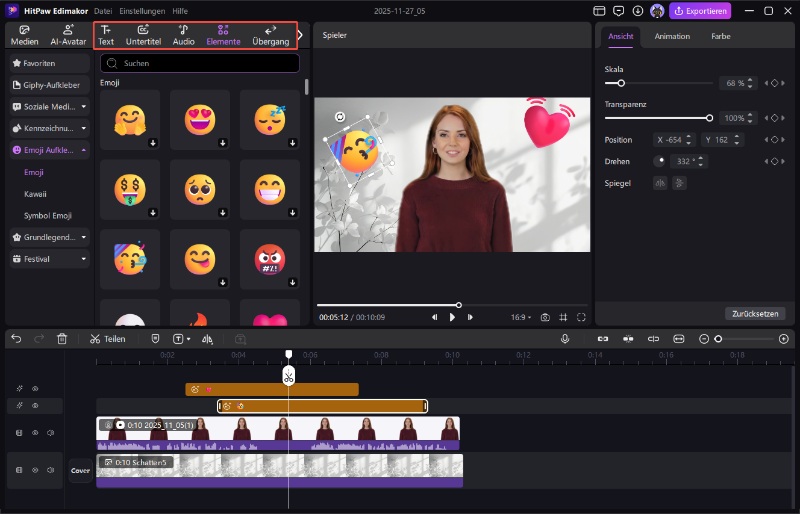
Task: Take a snapshot with the camera icon
Action: coord(545,317)
